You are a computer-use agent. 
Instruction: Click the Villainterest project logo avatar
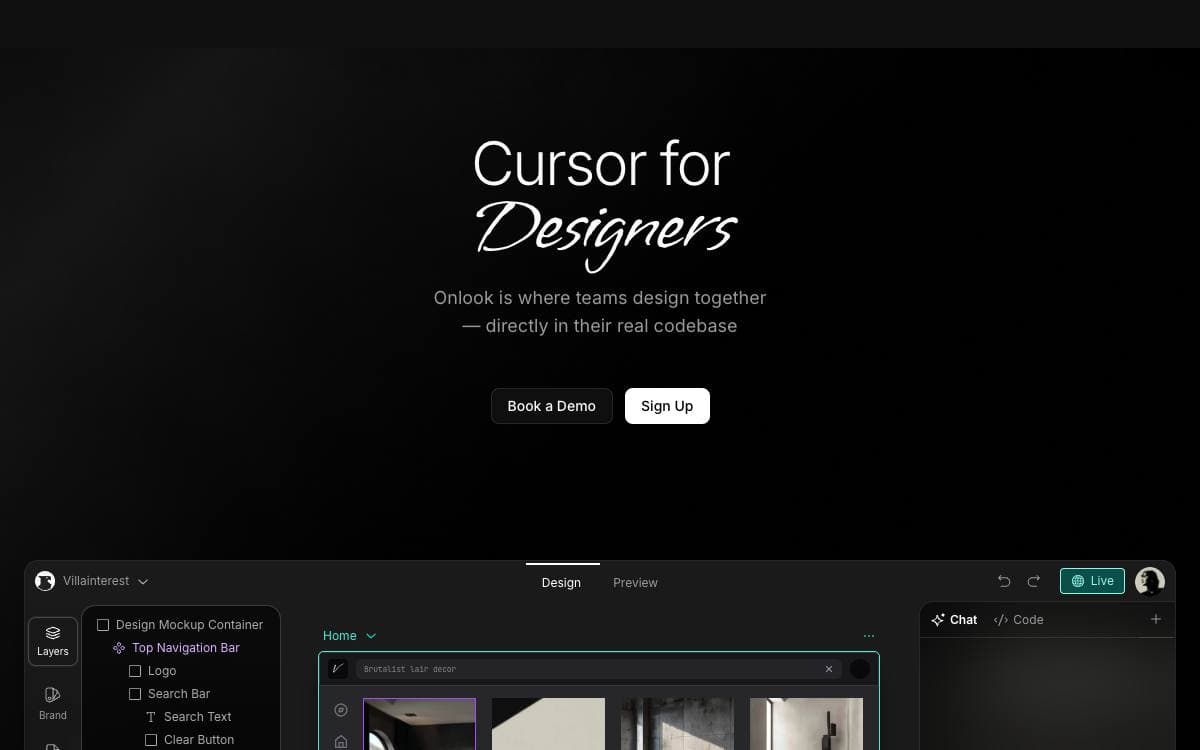pyautogui.click(x=45, y=581)
